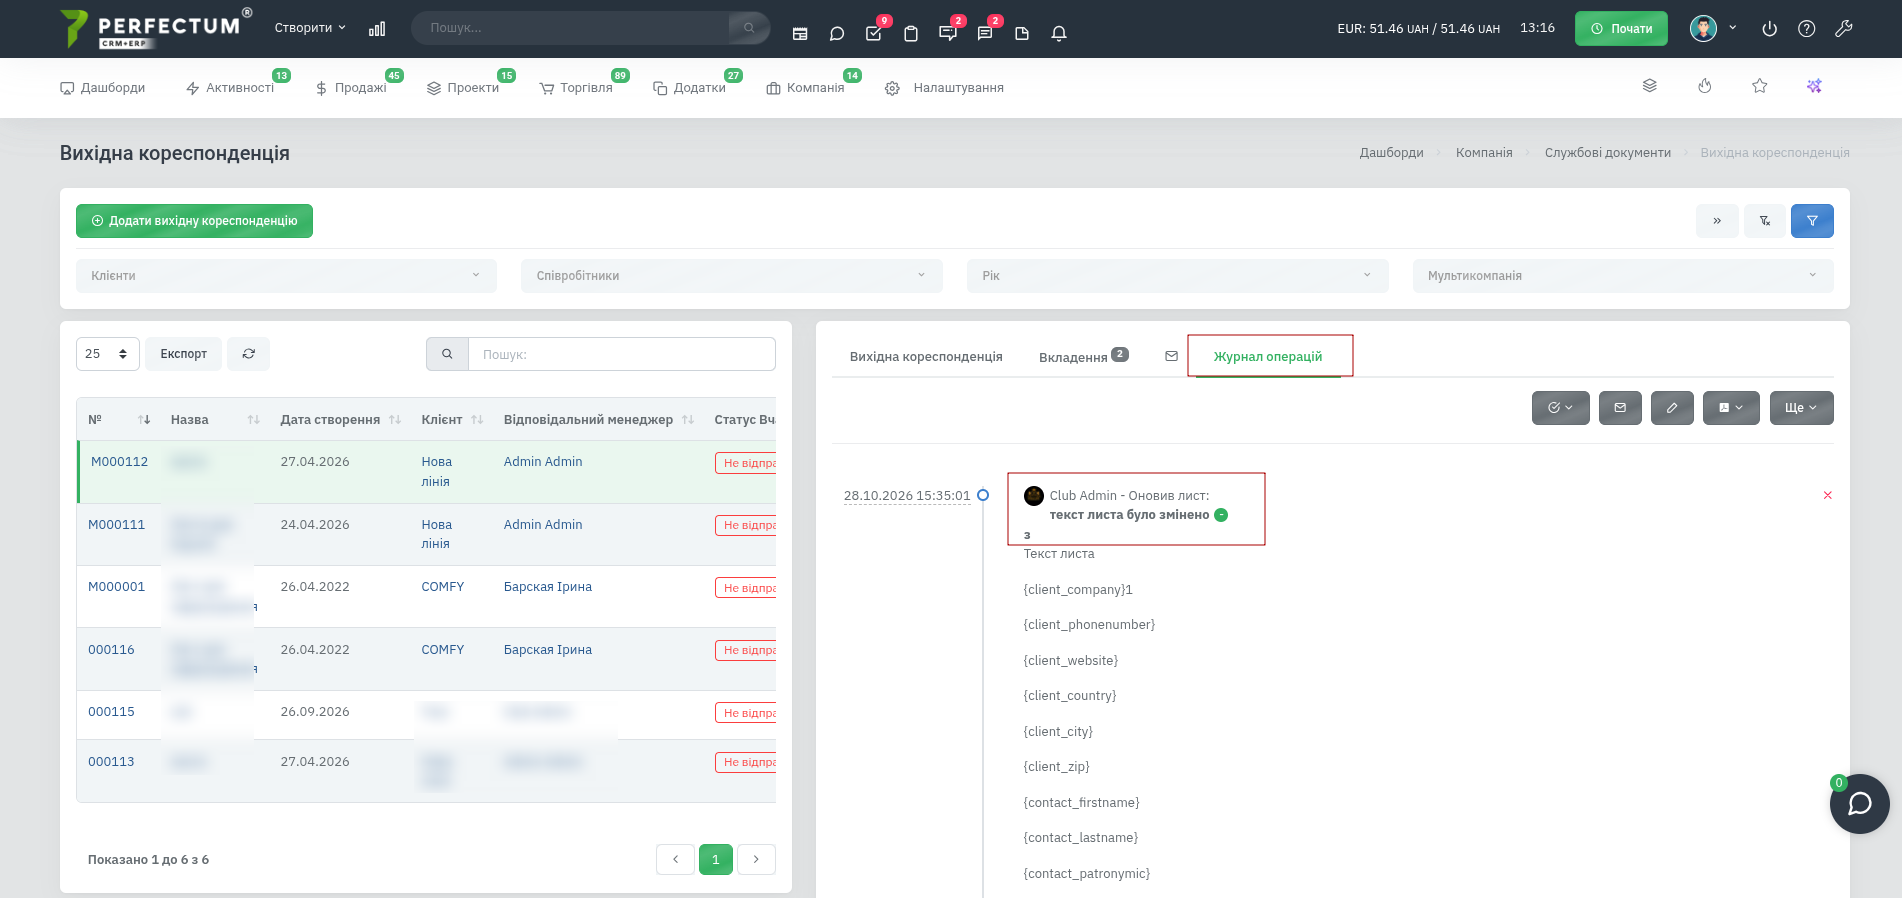Click the green Почати button
The image size is (1902, 898).
tap(1621, 29)
